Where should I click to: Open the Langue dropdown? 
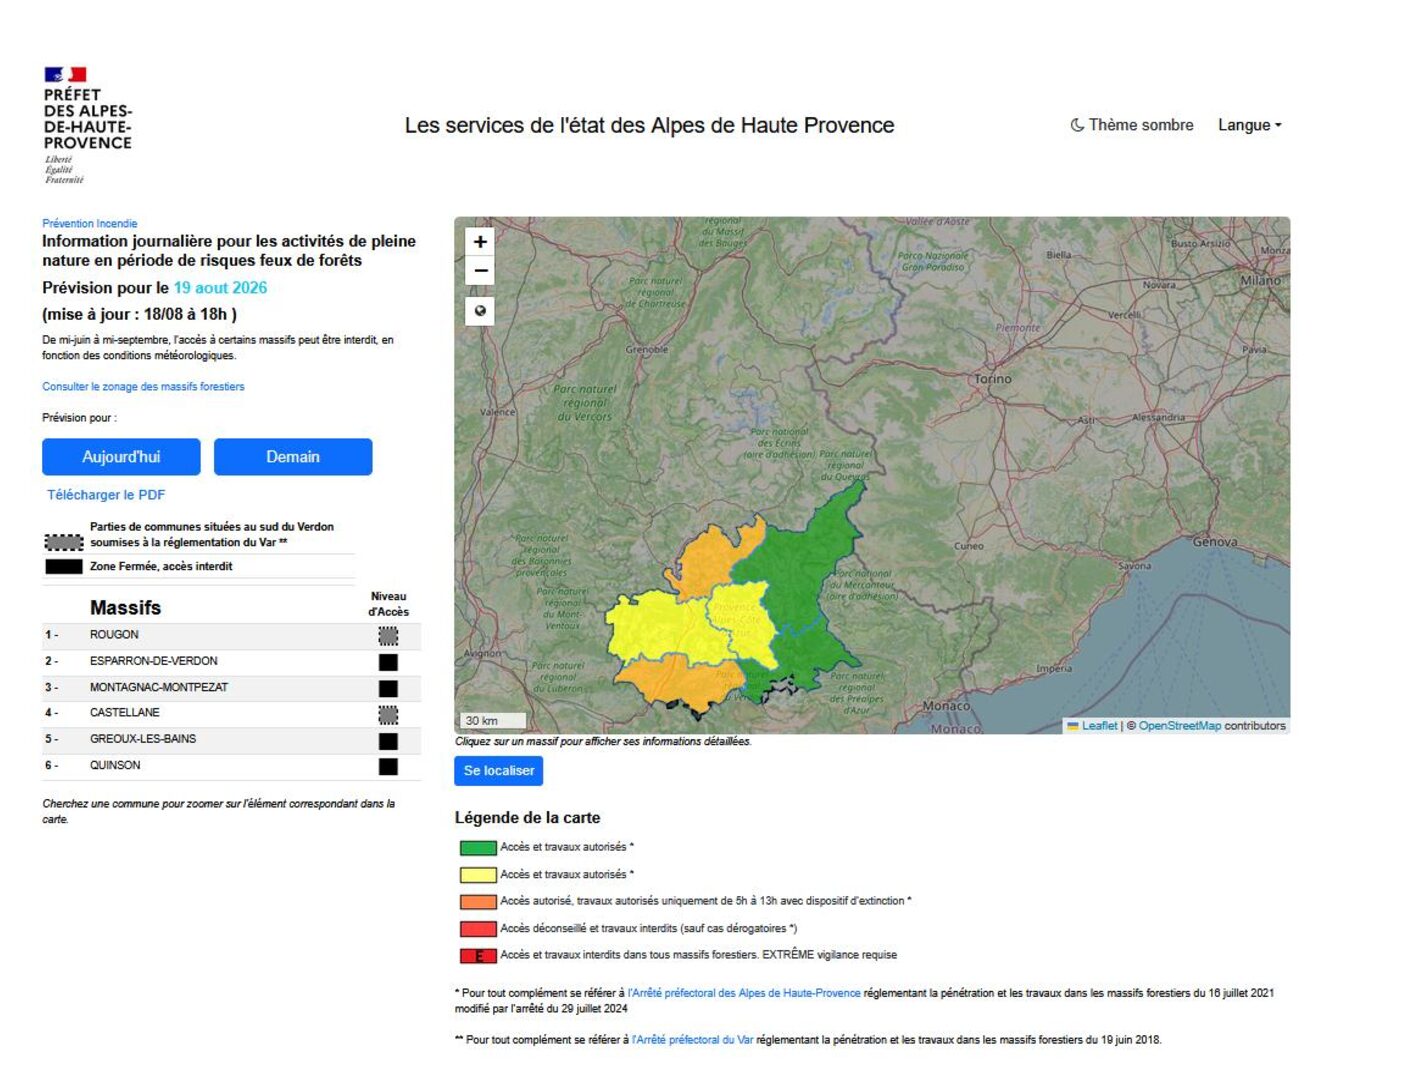[1249, 125]
